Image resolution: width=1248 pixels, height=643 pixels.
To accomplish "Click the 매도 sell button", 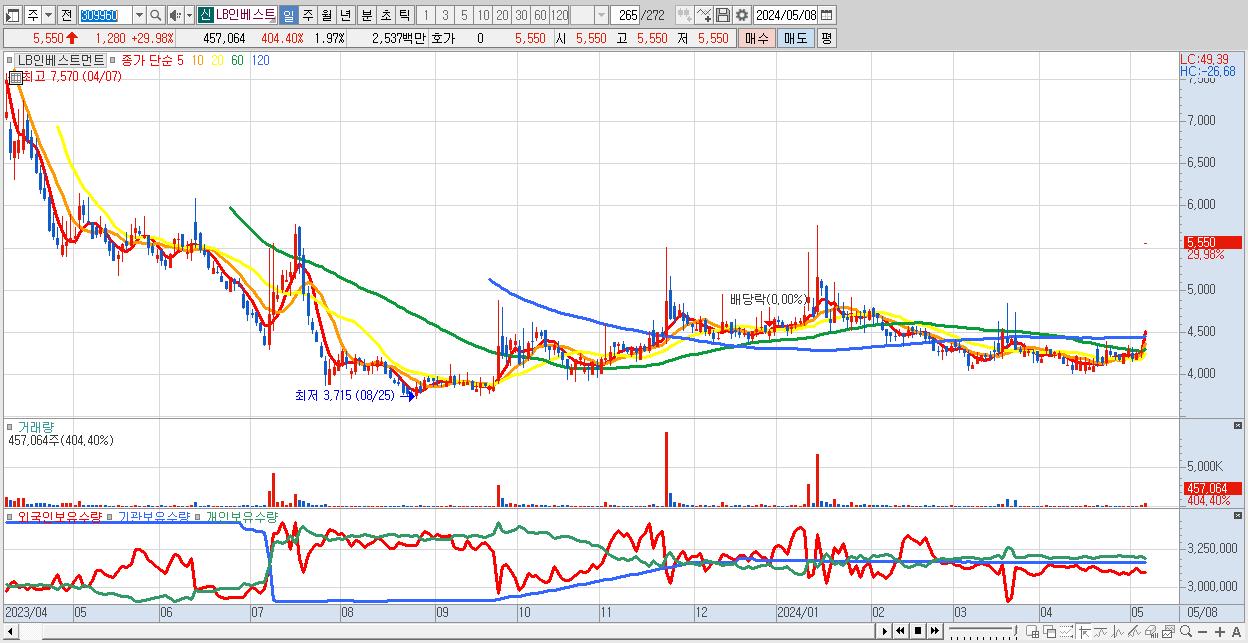I will click(x=795, y=37).
